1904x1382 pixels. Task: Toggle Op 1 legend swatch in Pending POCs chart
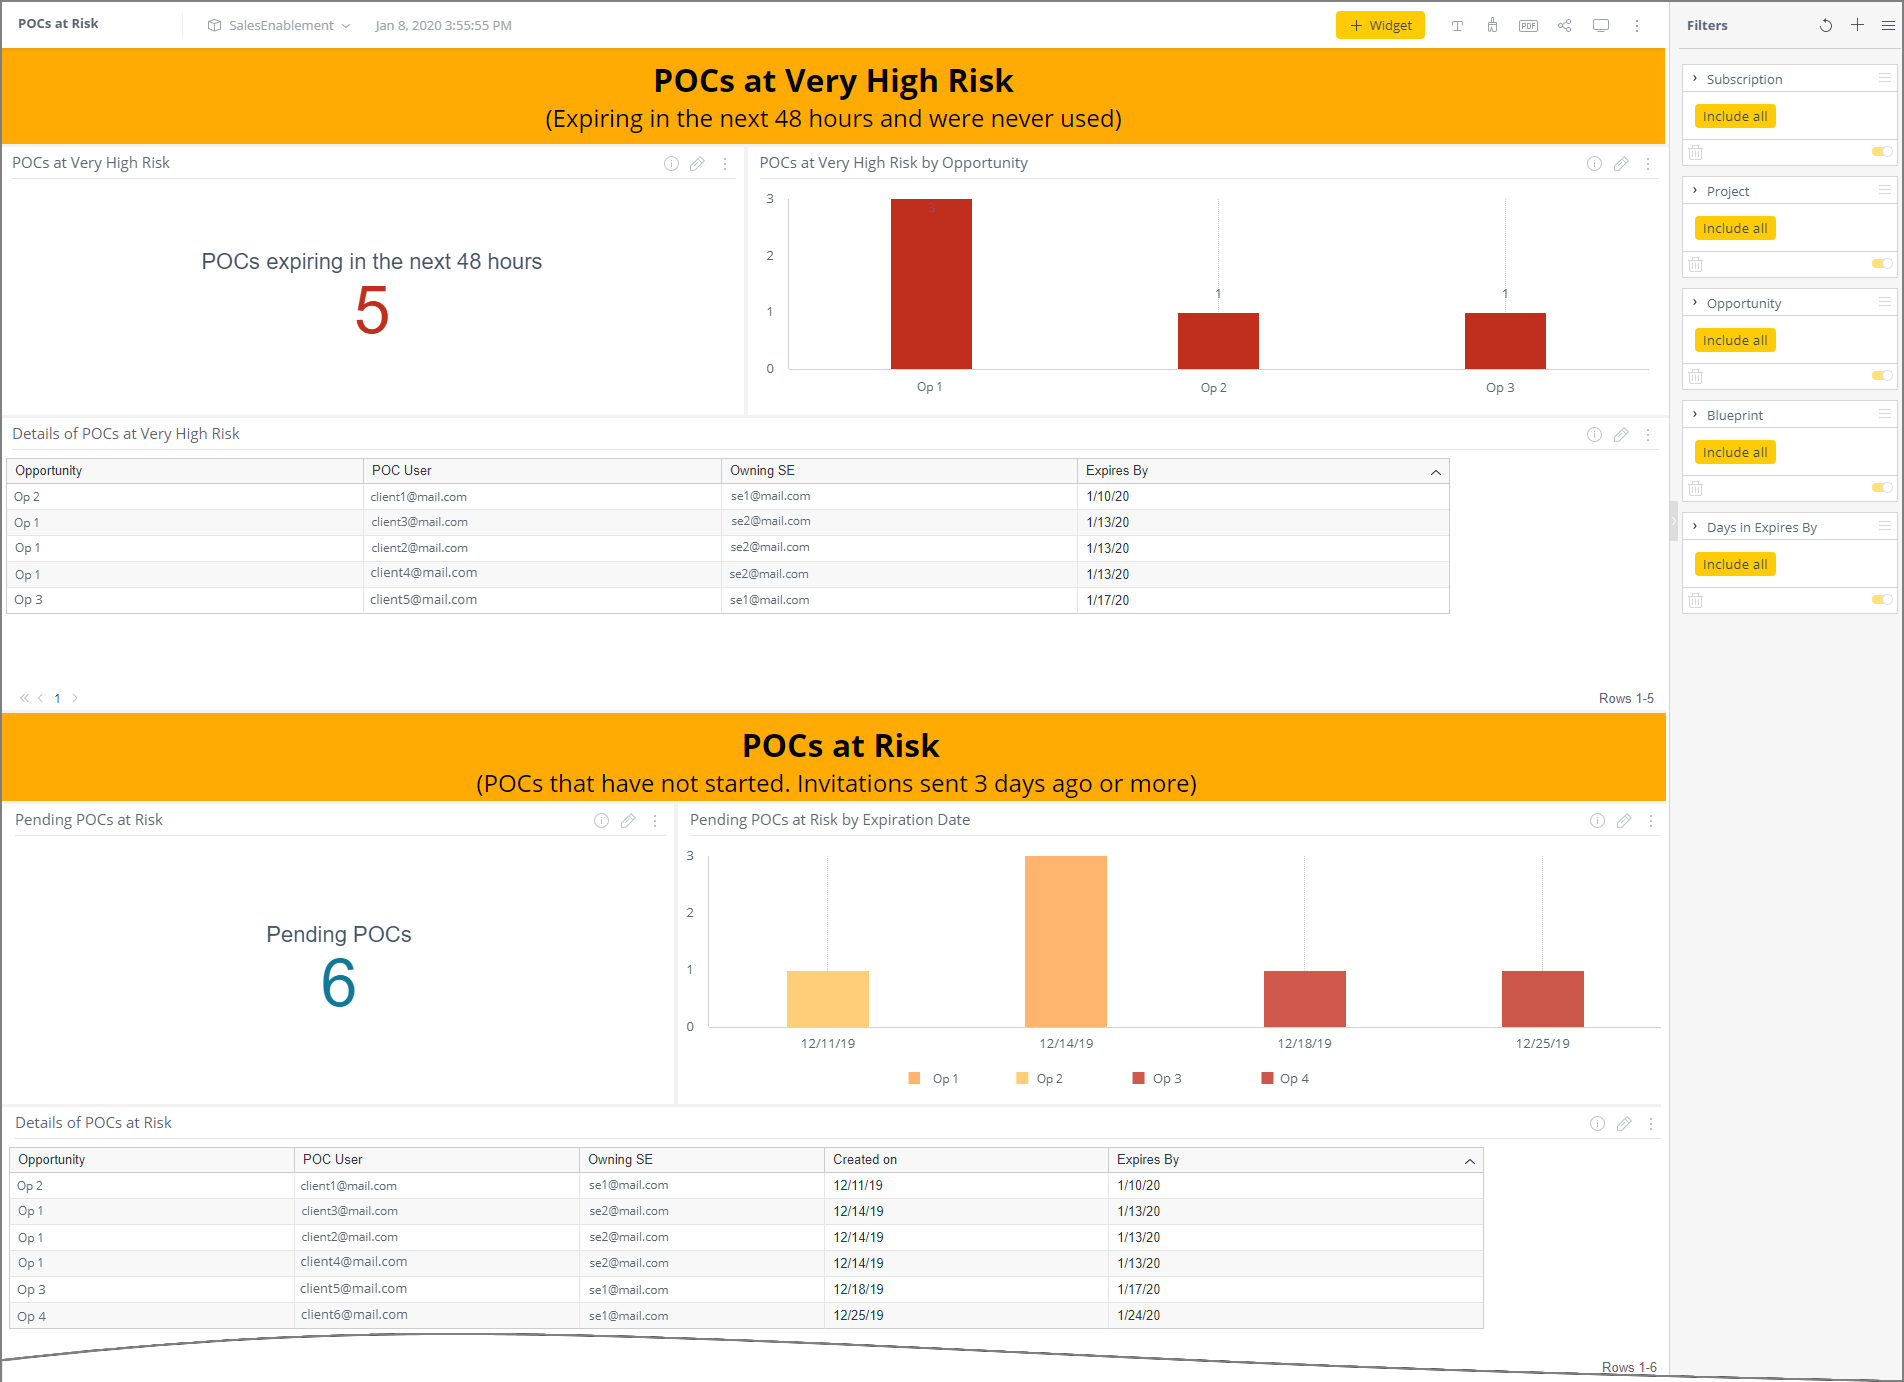click(x=914, y=1078)
